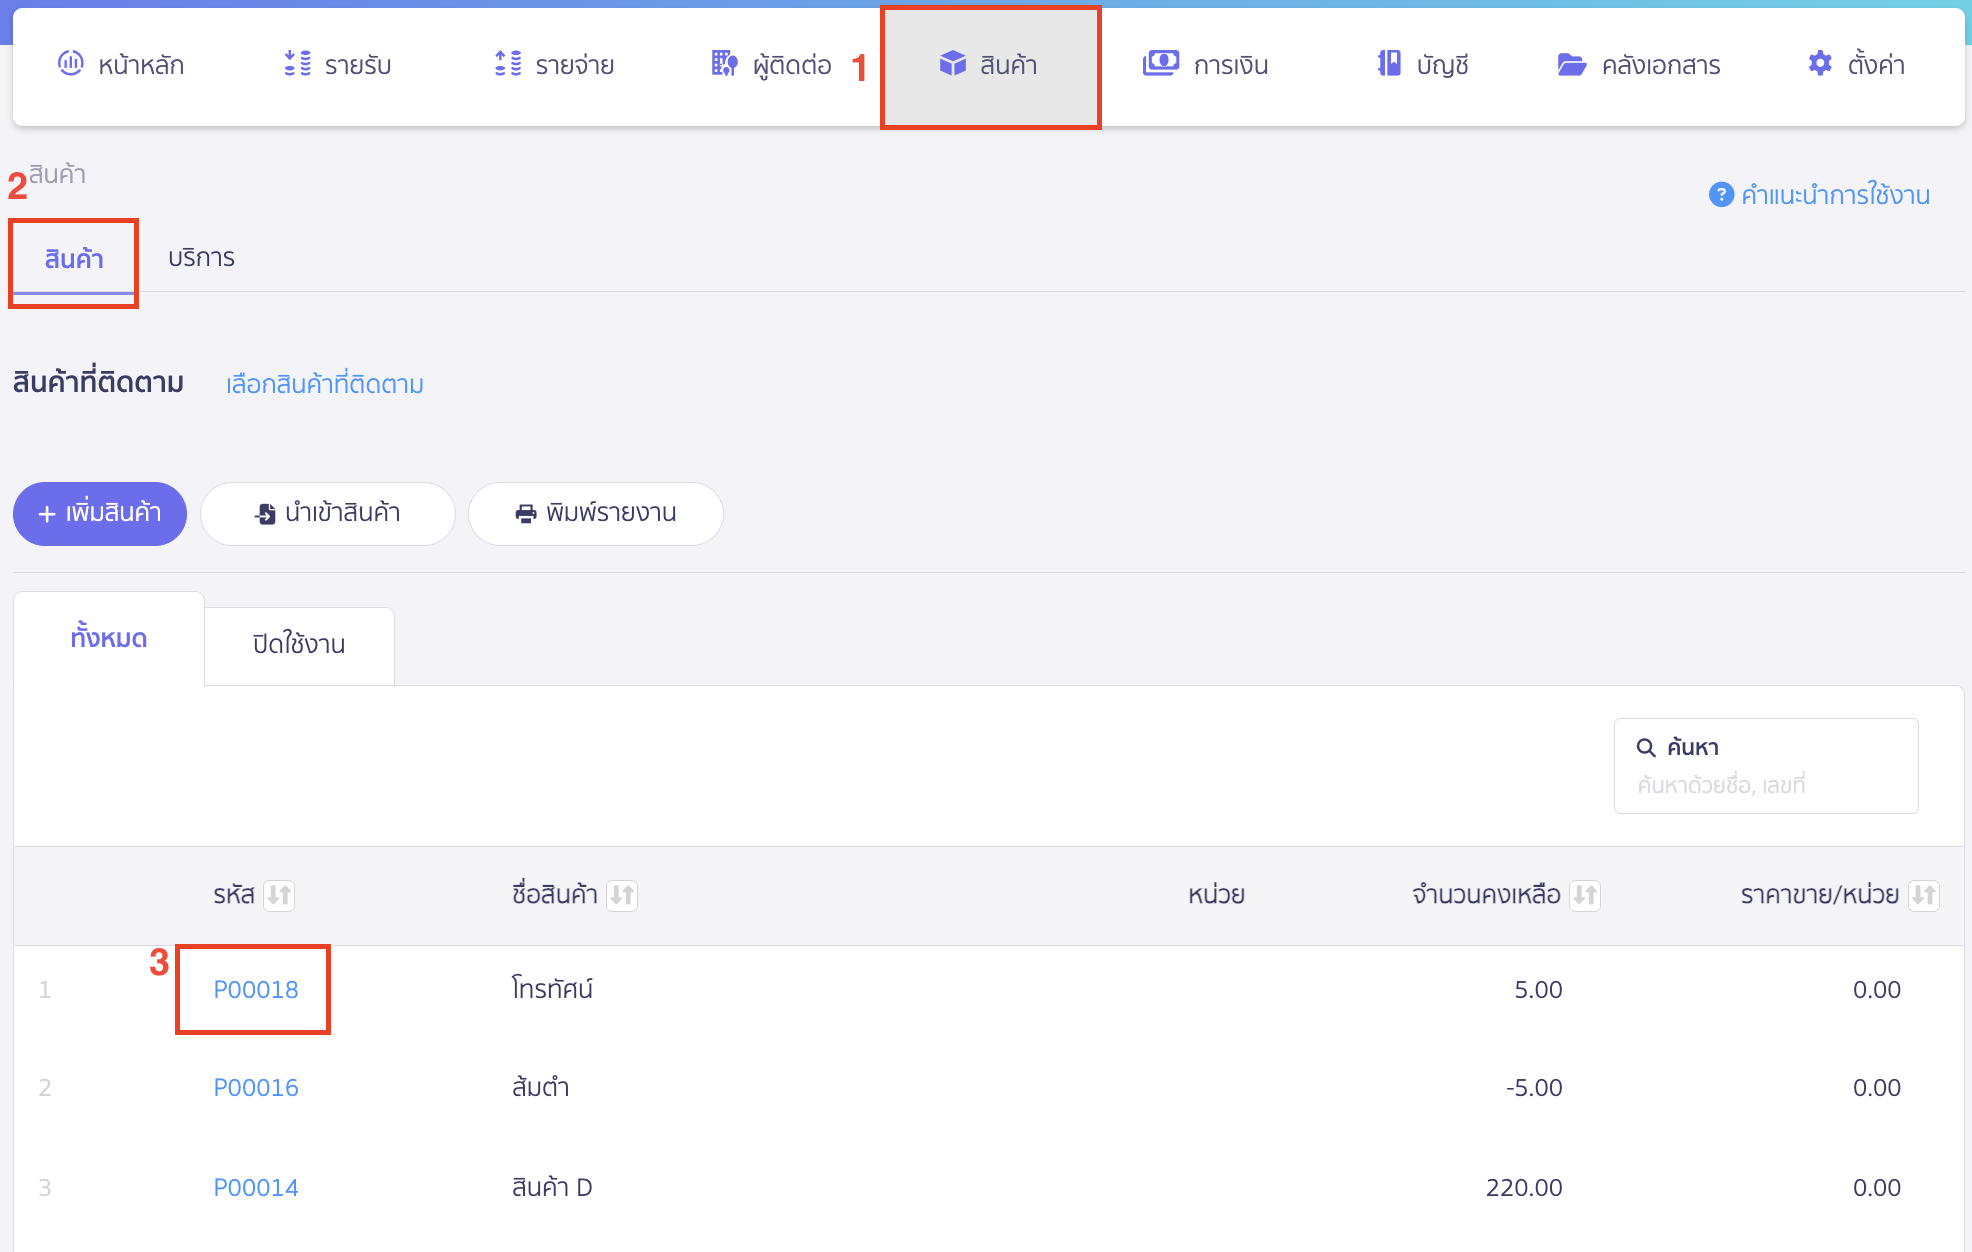Toggle sort on the ชื่อสินค้า column

coord(622,895)
